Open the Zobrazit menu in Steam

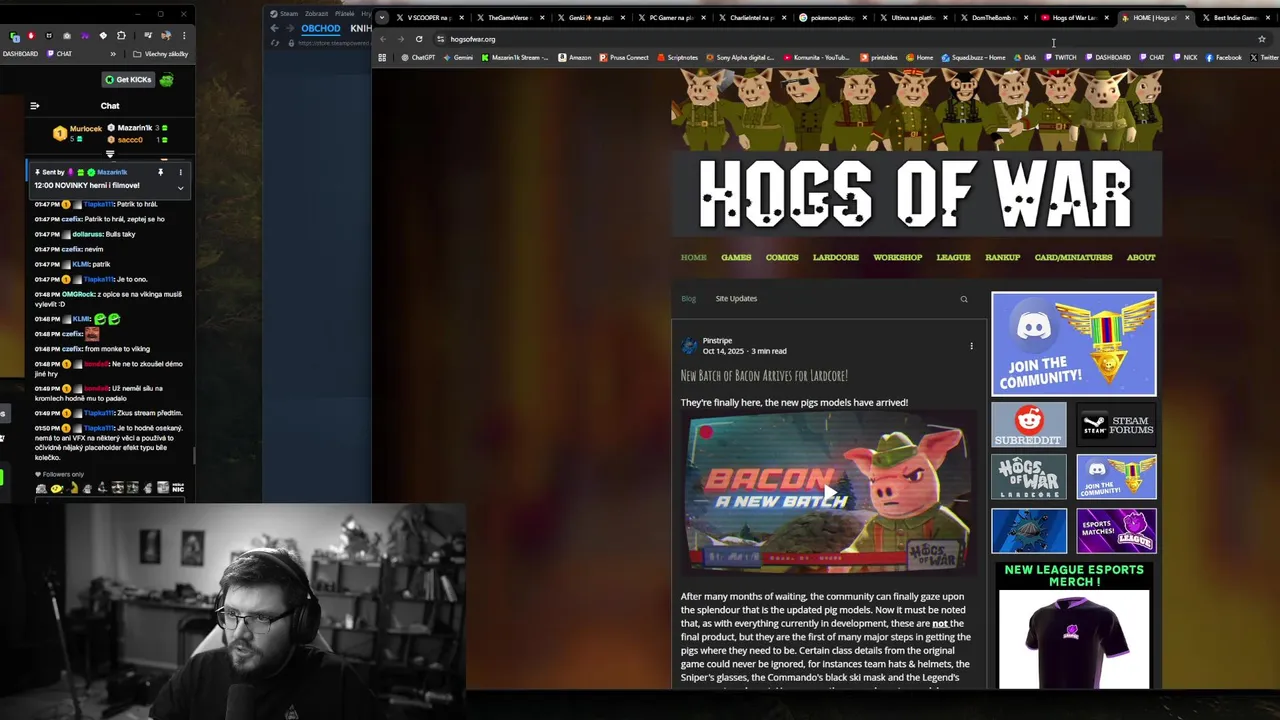pyautogui.click(x=318, y=14)
